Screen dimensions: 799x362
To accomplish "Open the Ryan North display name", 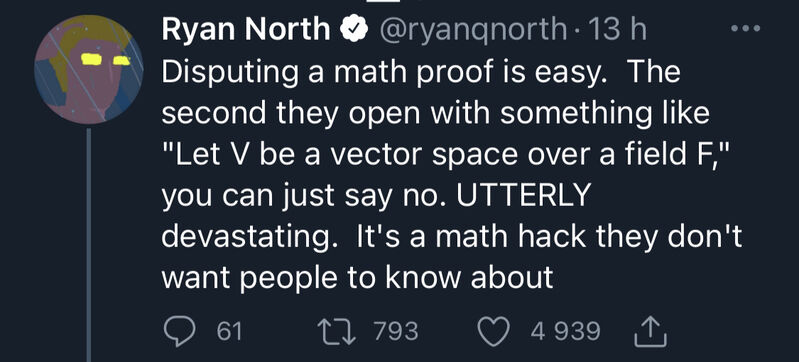I will 246,30.
